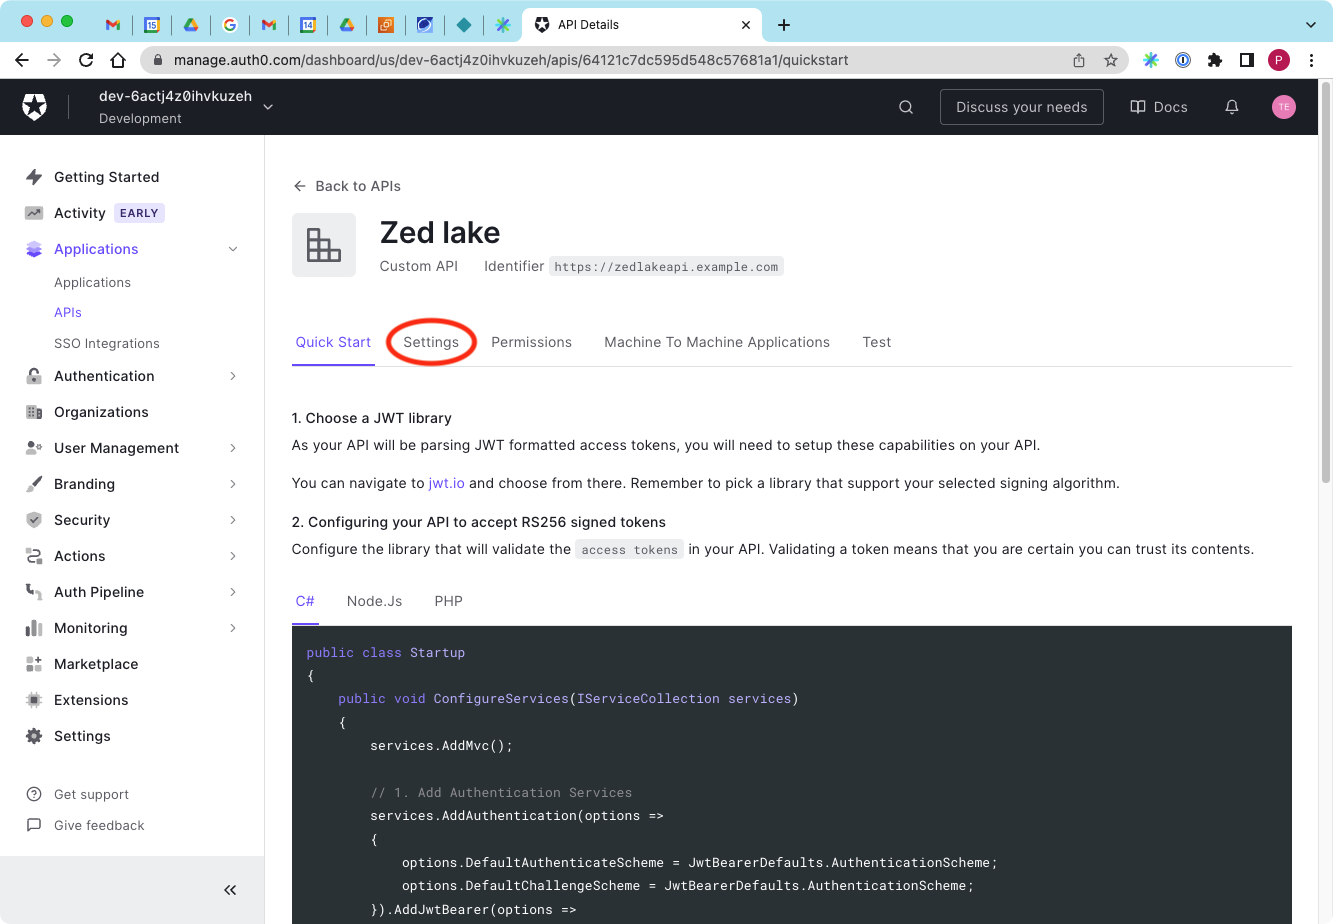Switch to the Quick Start tab
The width and height of the screenshot is (1333, 924).
pos(333,342)
